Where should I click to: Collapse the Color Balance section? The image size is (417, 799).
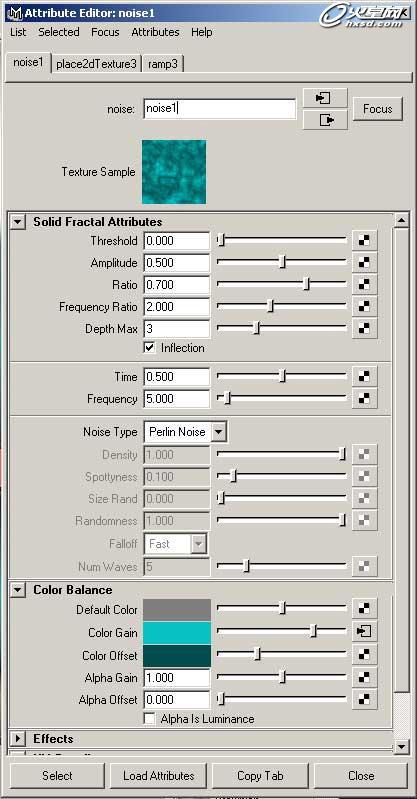[18, 590]
